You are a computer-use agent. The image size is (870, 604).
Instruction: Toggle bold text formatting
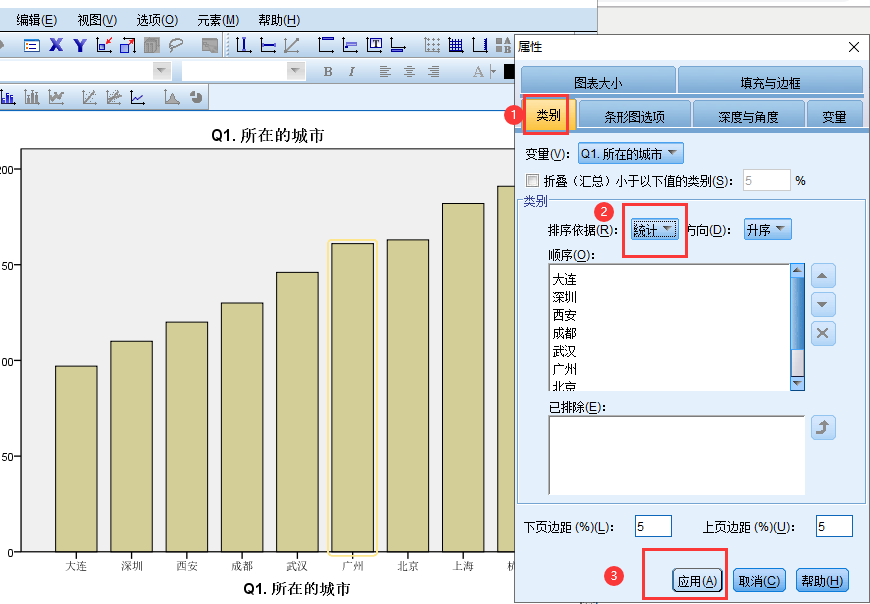[x=328, y=72]
